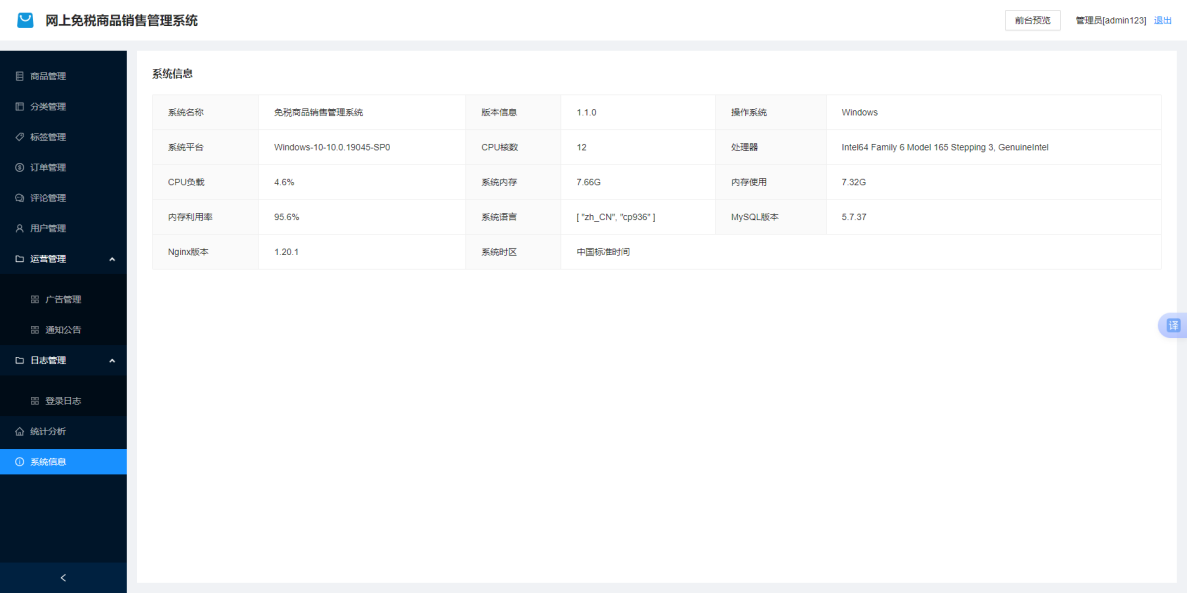Open the 商品管理 menu item

[64, 76]
